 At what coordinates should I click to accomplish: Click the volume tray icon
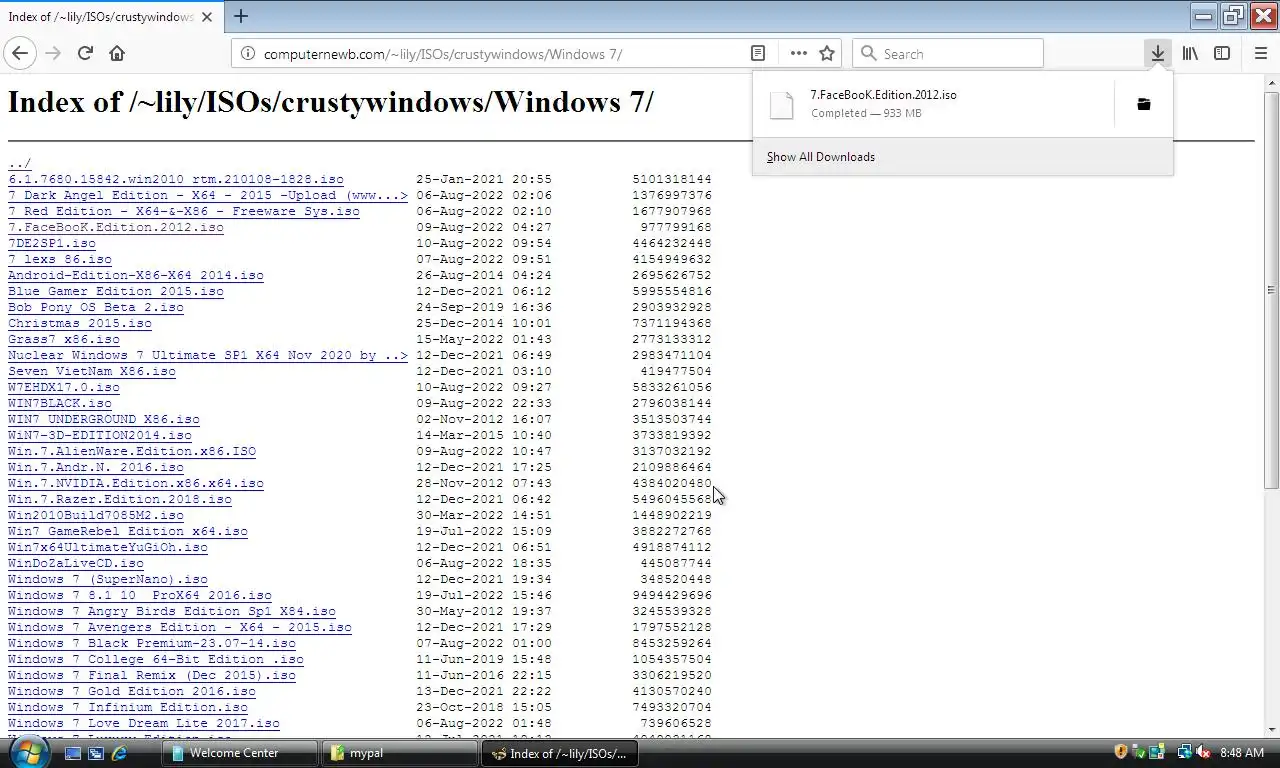[1203, 752]
